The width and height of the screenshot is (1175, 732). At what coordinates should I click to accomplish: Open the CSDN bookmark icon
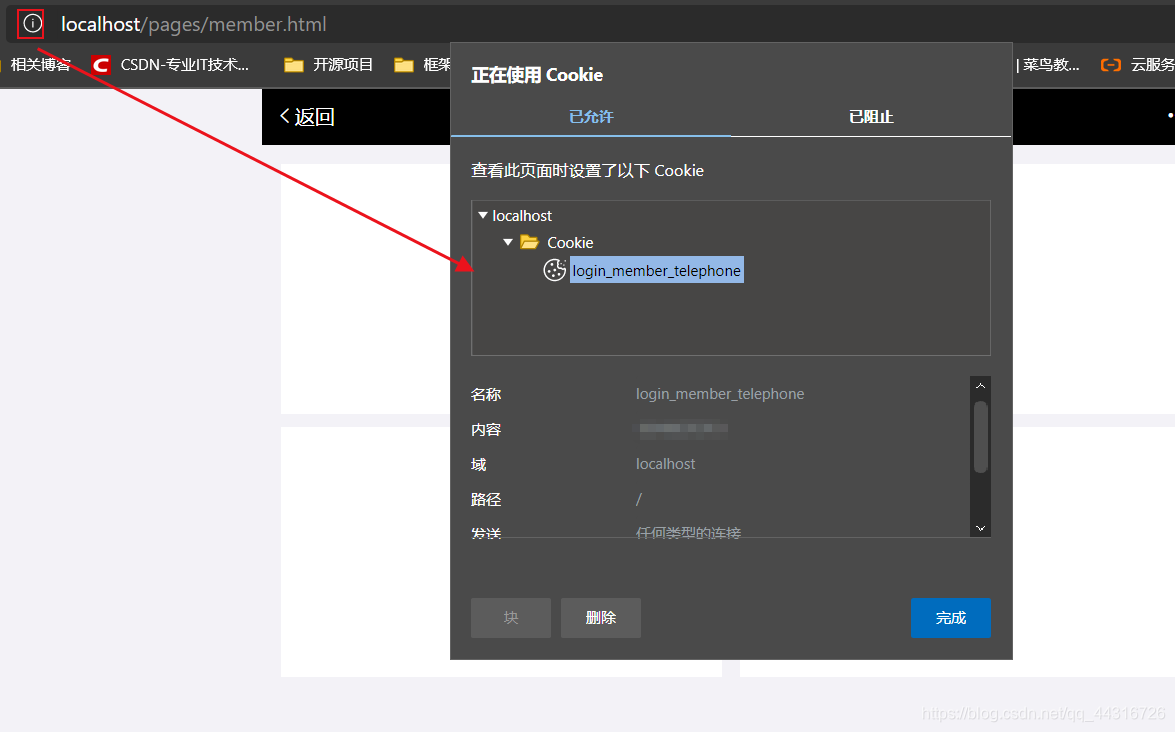click(x=100, y=65)
